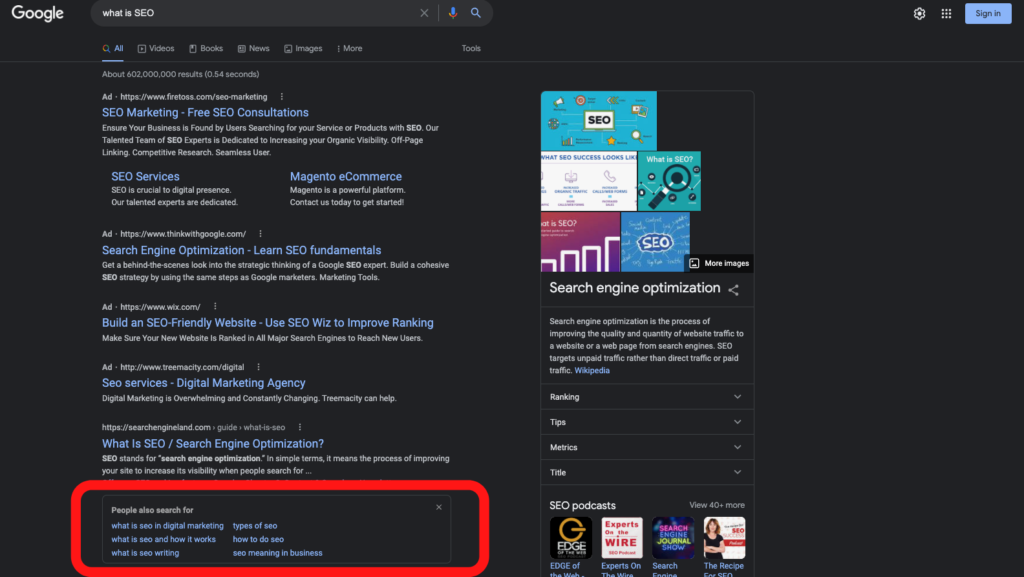Click the Sign in button

(987, 13)
